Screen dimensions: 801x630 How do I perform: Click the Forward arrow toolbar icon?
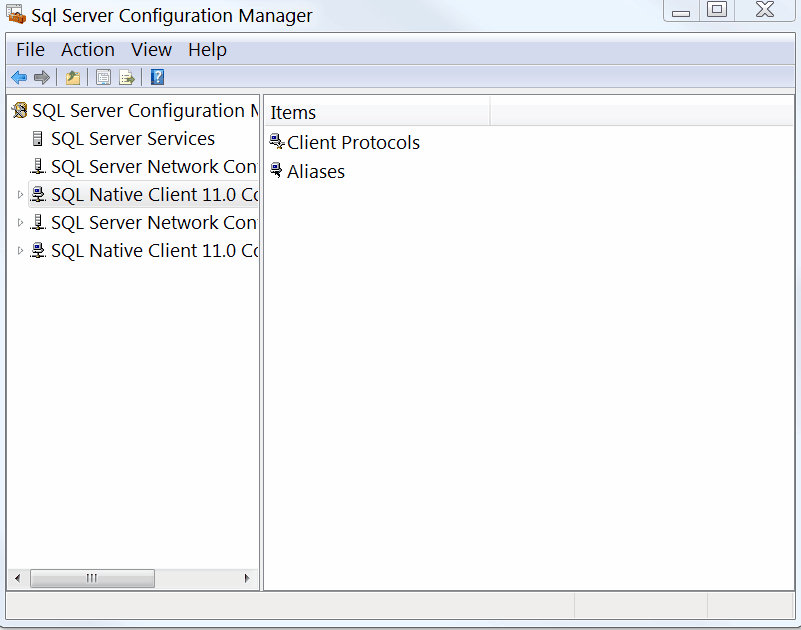coord(42,78)
